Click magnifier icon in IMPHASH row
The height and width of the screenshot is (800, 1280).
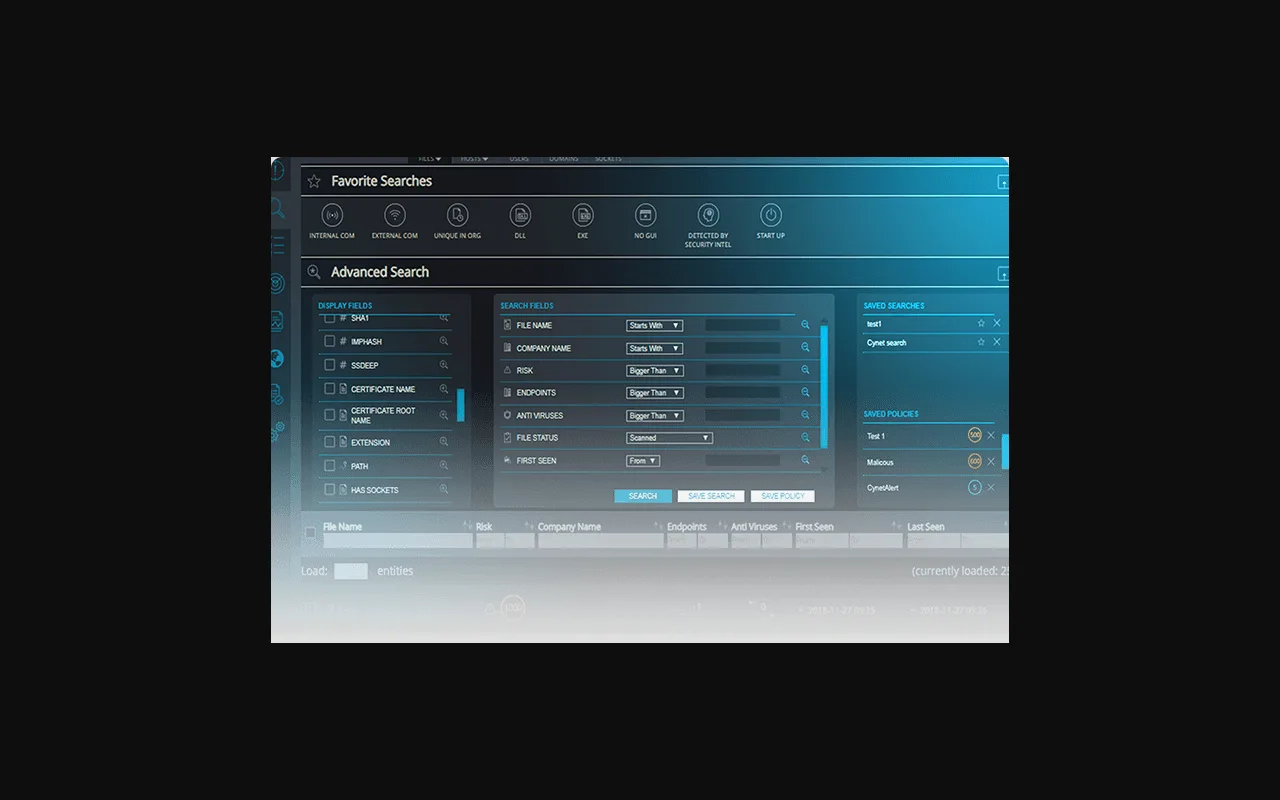[x=444, y=341]
